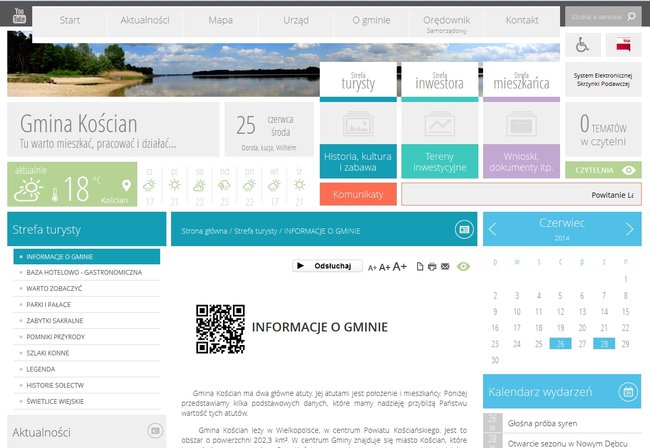The width and height of the screenshot is (650, 448).
Task: Click the wheelchair accessibility icon
Action: click(583, 45)
